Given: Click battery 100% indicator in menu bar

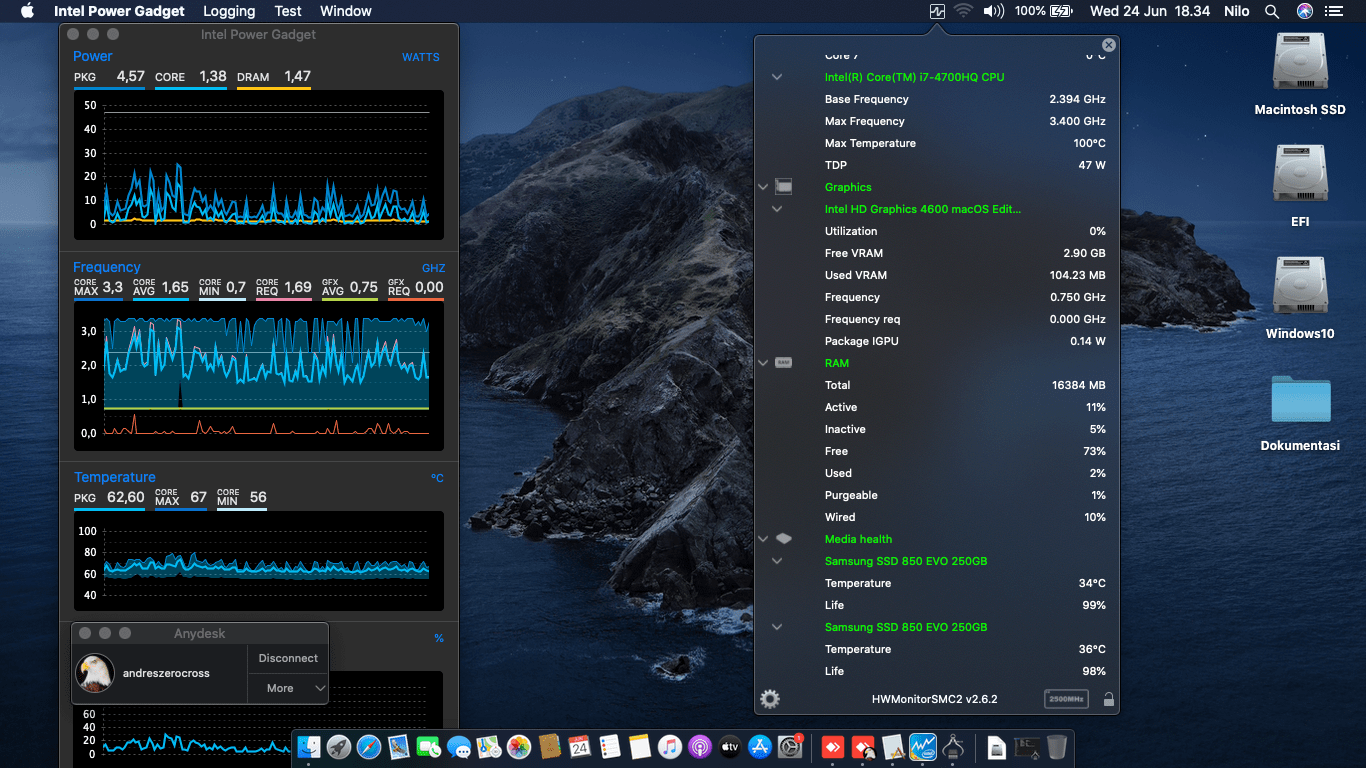Looking at the screenshot, I should point(1043,11).
